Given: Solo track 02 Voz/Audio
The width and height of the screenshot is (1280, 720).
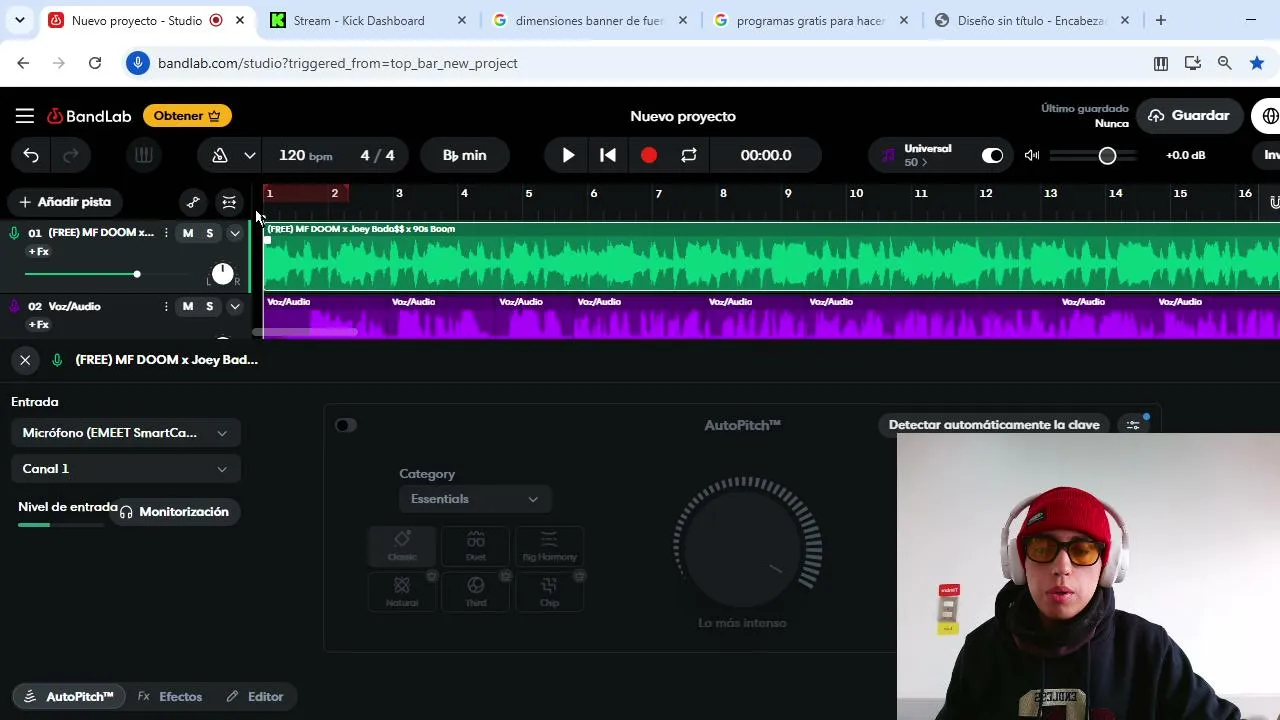Looking at the screenshot, I should tap(209, 306).
